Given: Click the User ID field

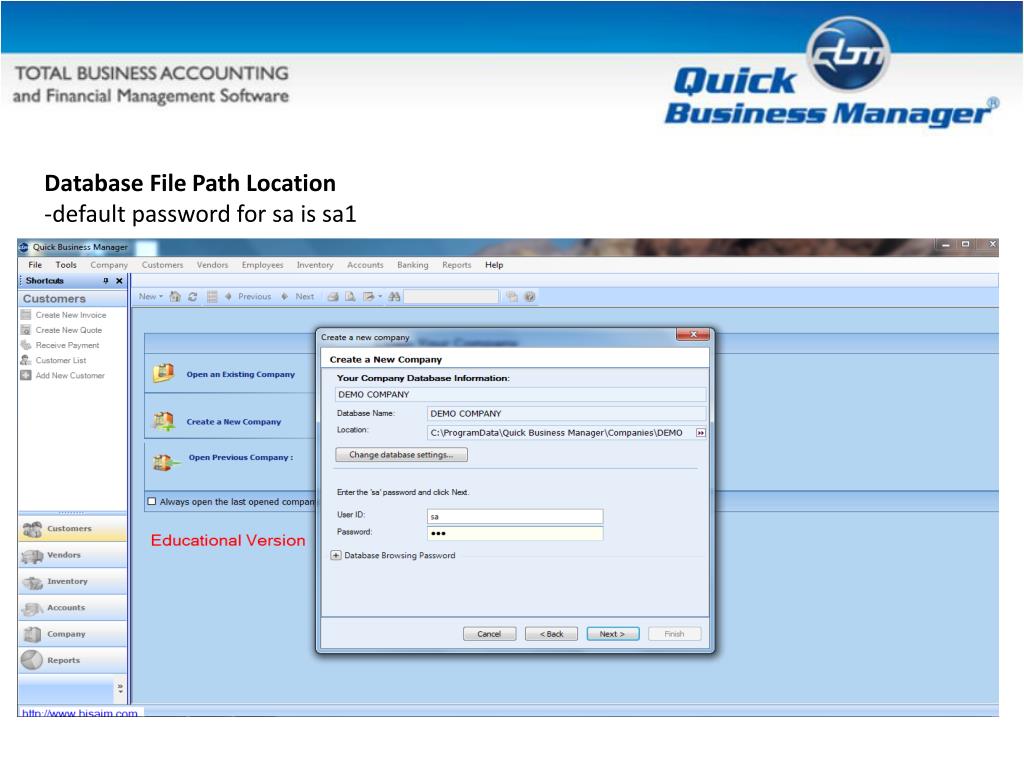Looking at the screenshot, I should 515,517.
